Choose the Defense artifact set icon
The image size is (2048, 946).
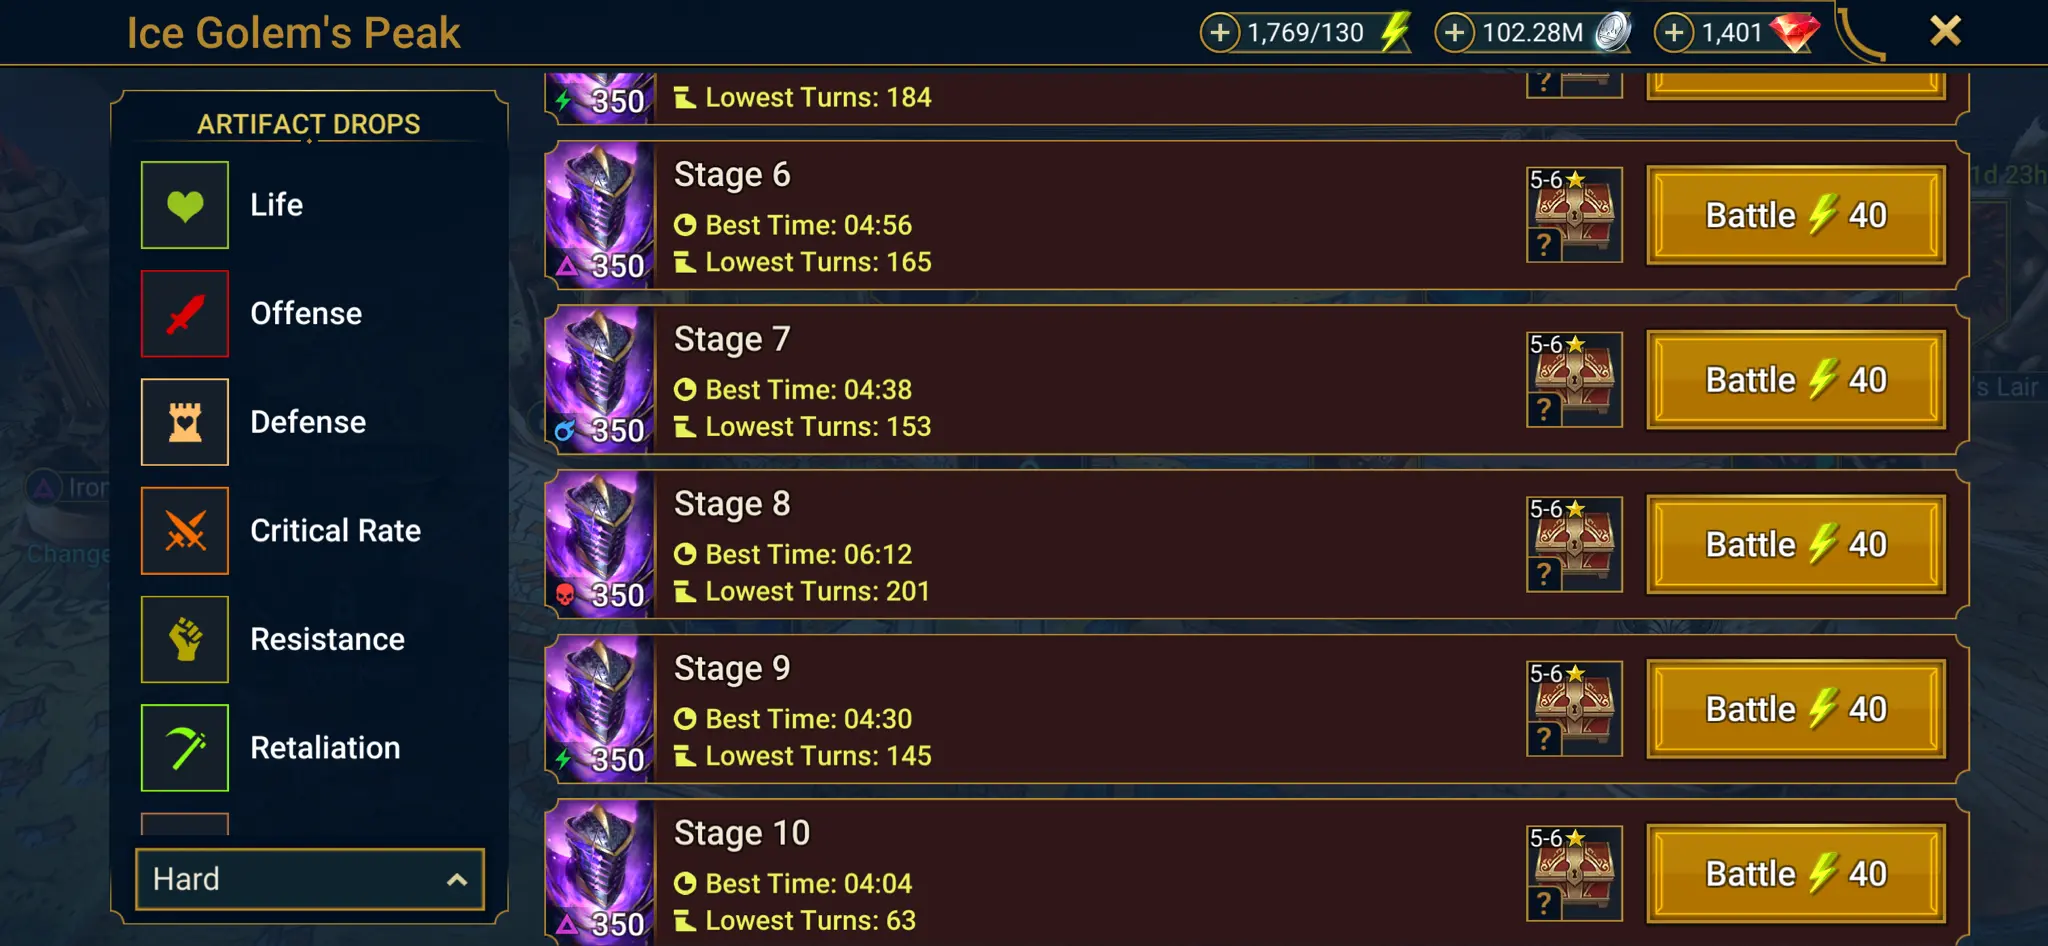click(x=185, y=422)
